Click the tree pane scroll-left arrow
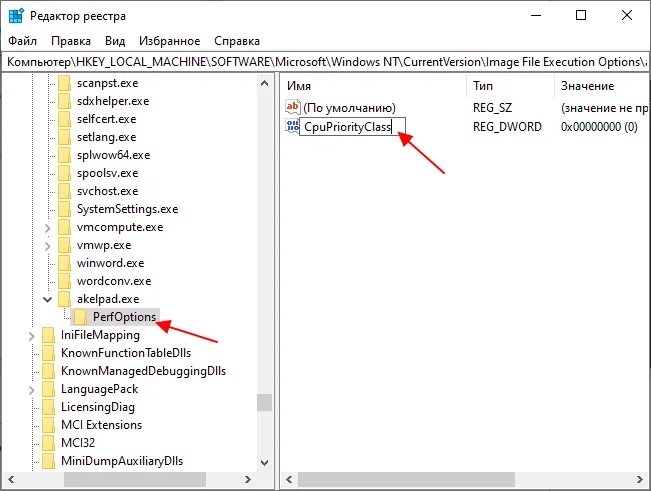The image size is (651, 491). [11, 479]
